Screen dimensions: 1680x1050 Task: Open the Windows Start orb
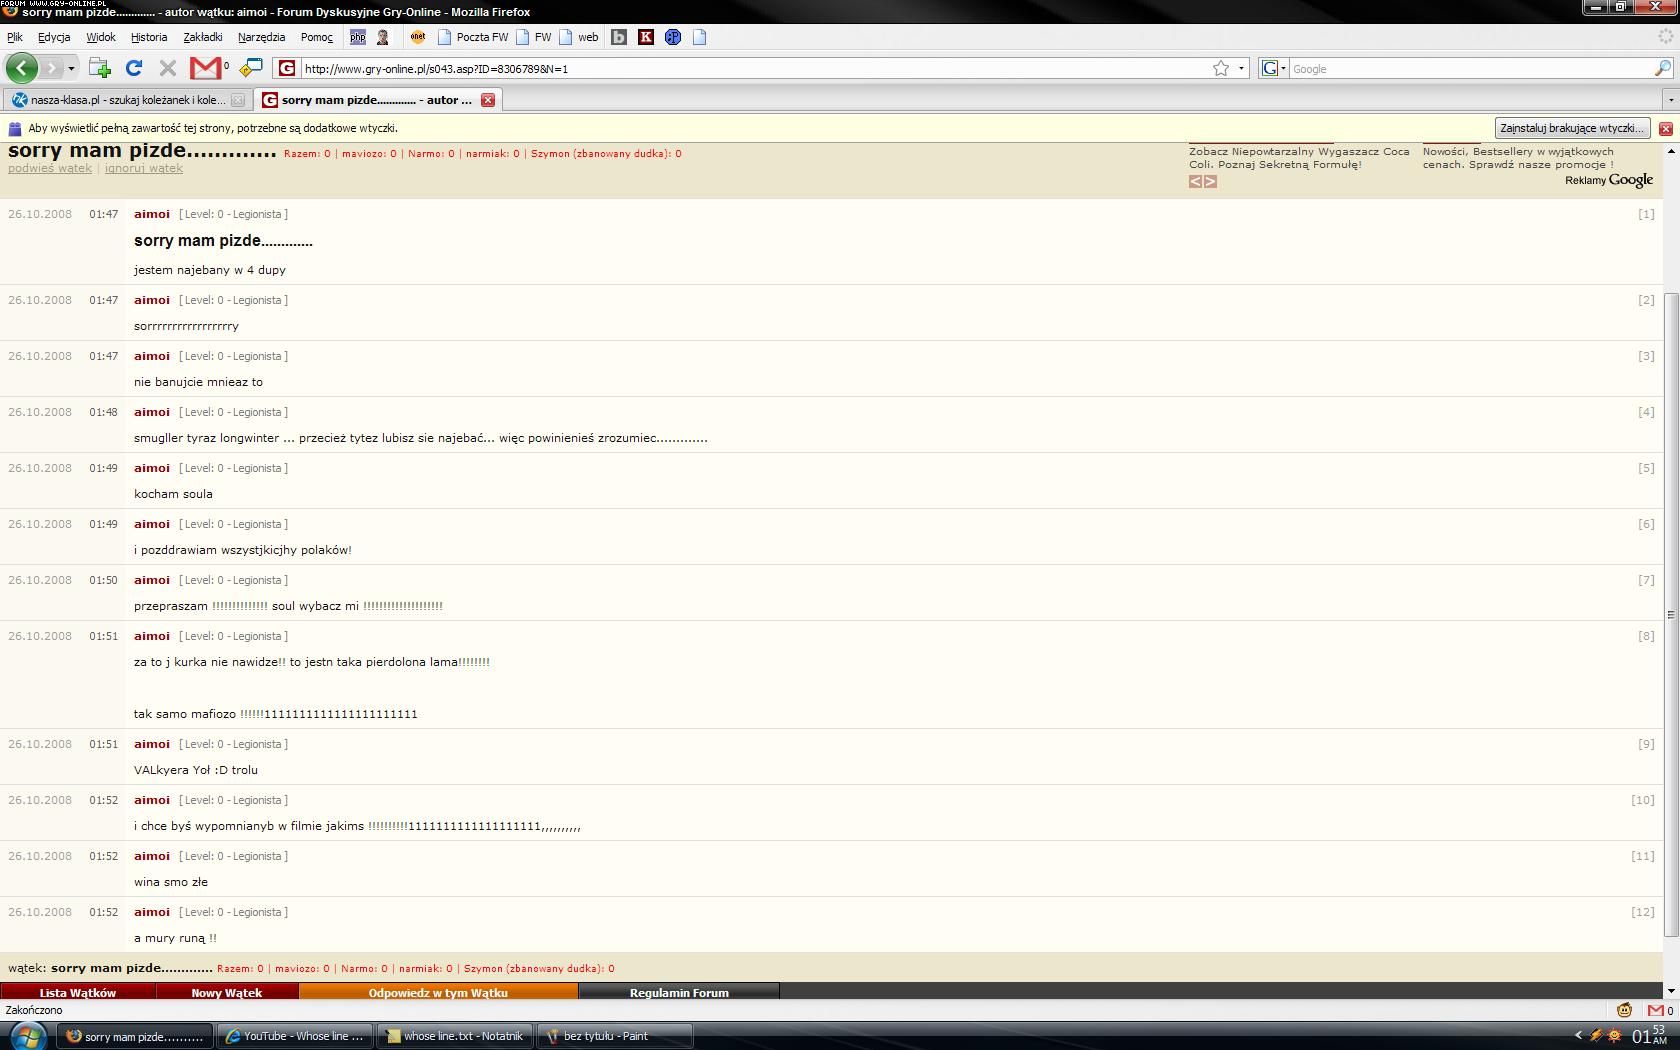[26, 1036]
